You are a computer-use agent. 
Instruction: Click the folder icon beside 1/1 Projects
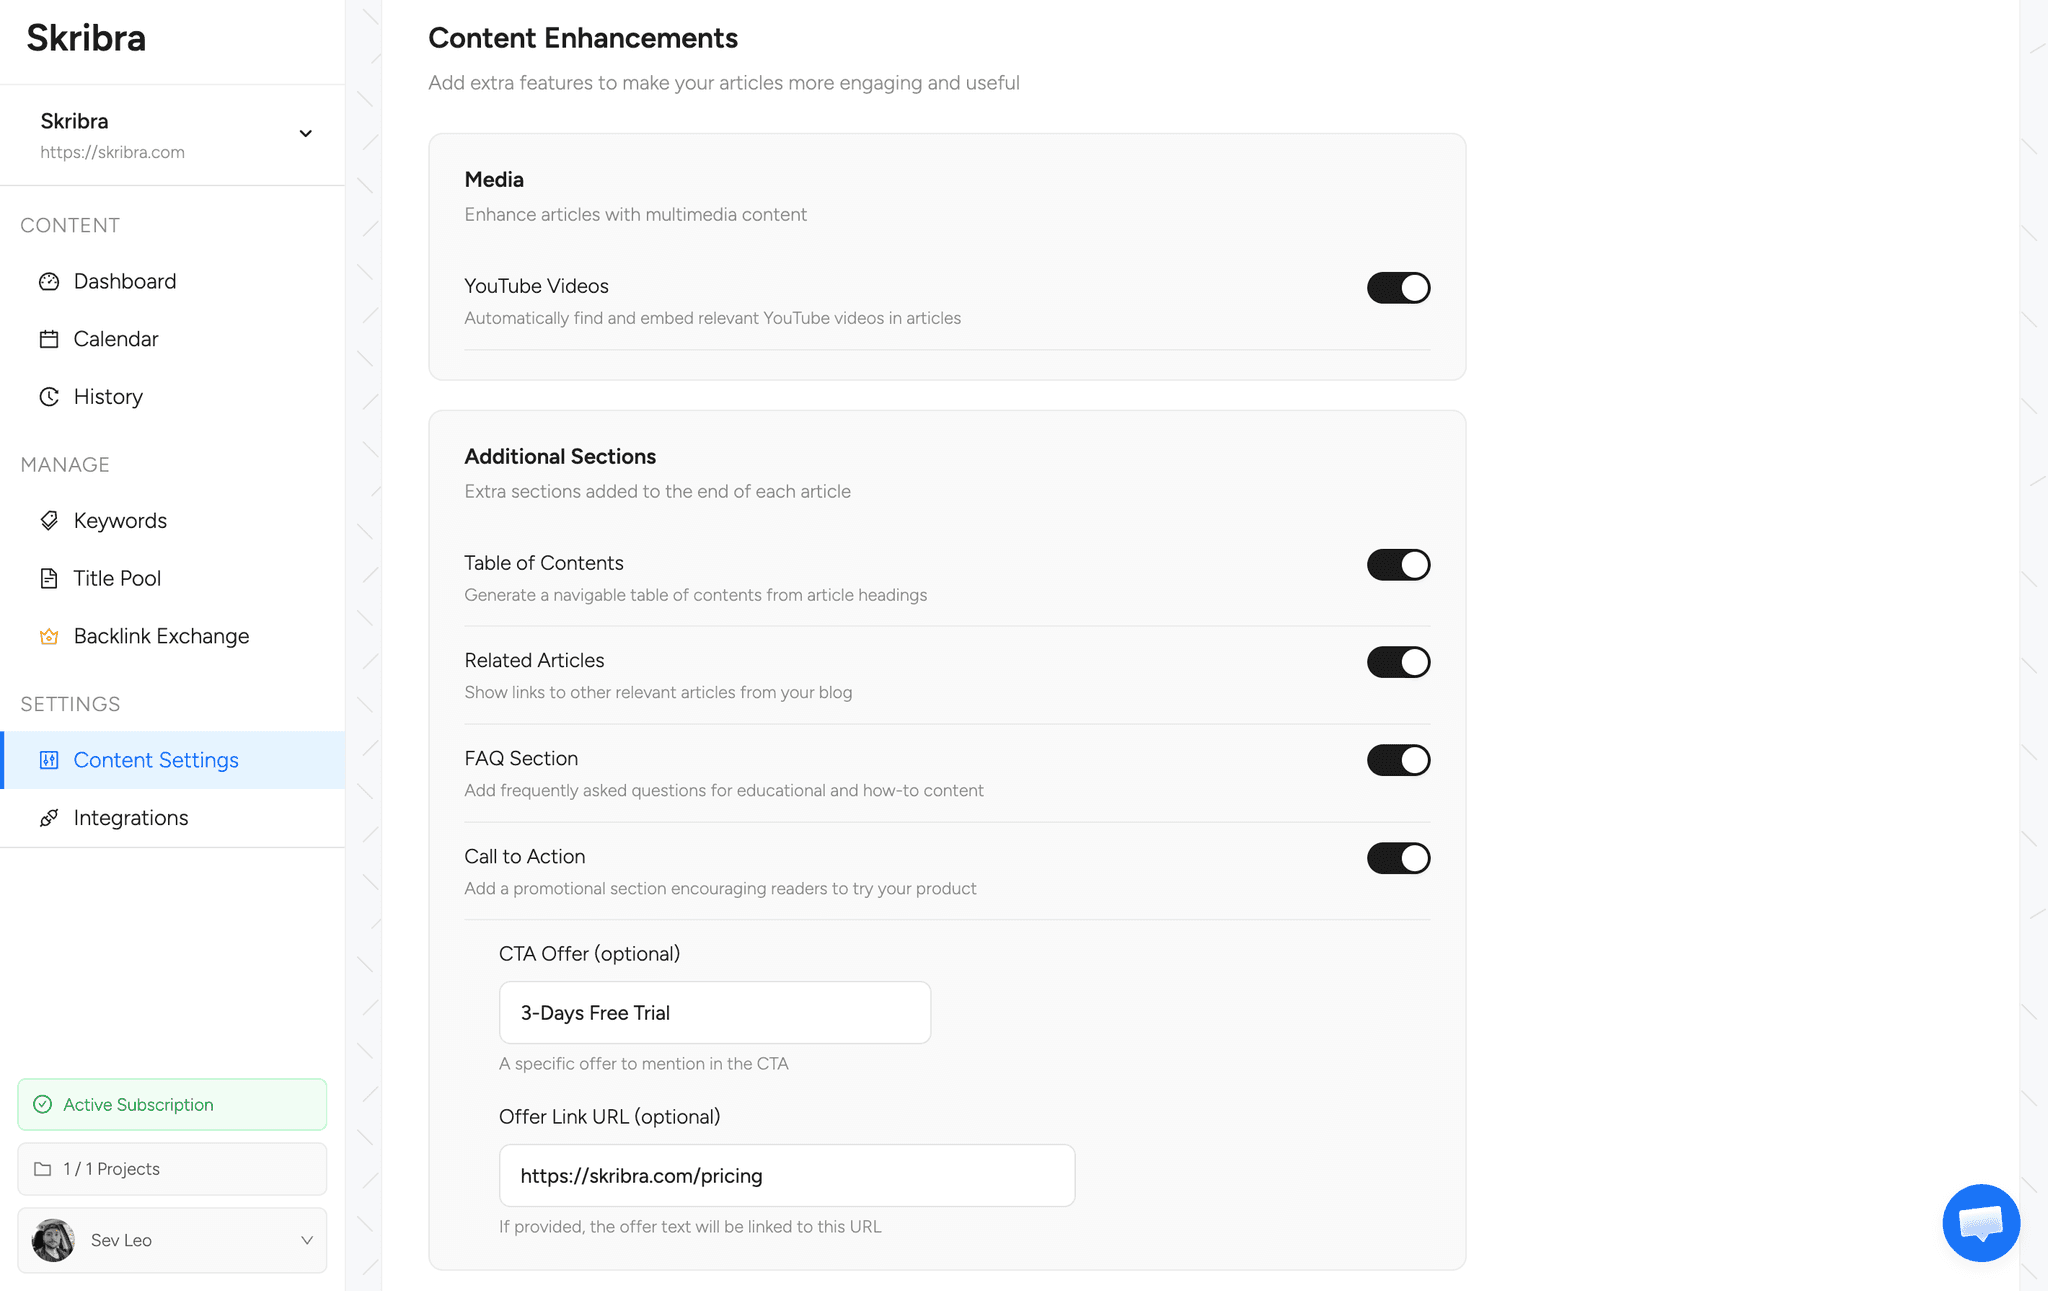coord(42,1168)
